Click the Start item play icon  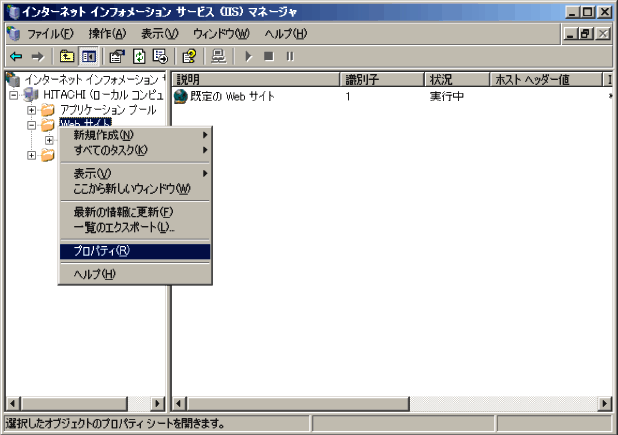pos(248,57)
